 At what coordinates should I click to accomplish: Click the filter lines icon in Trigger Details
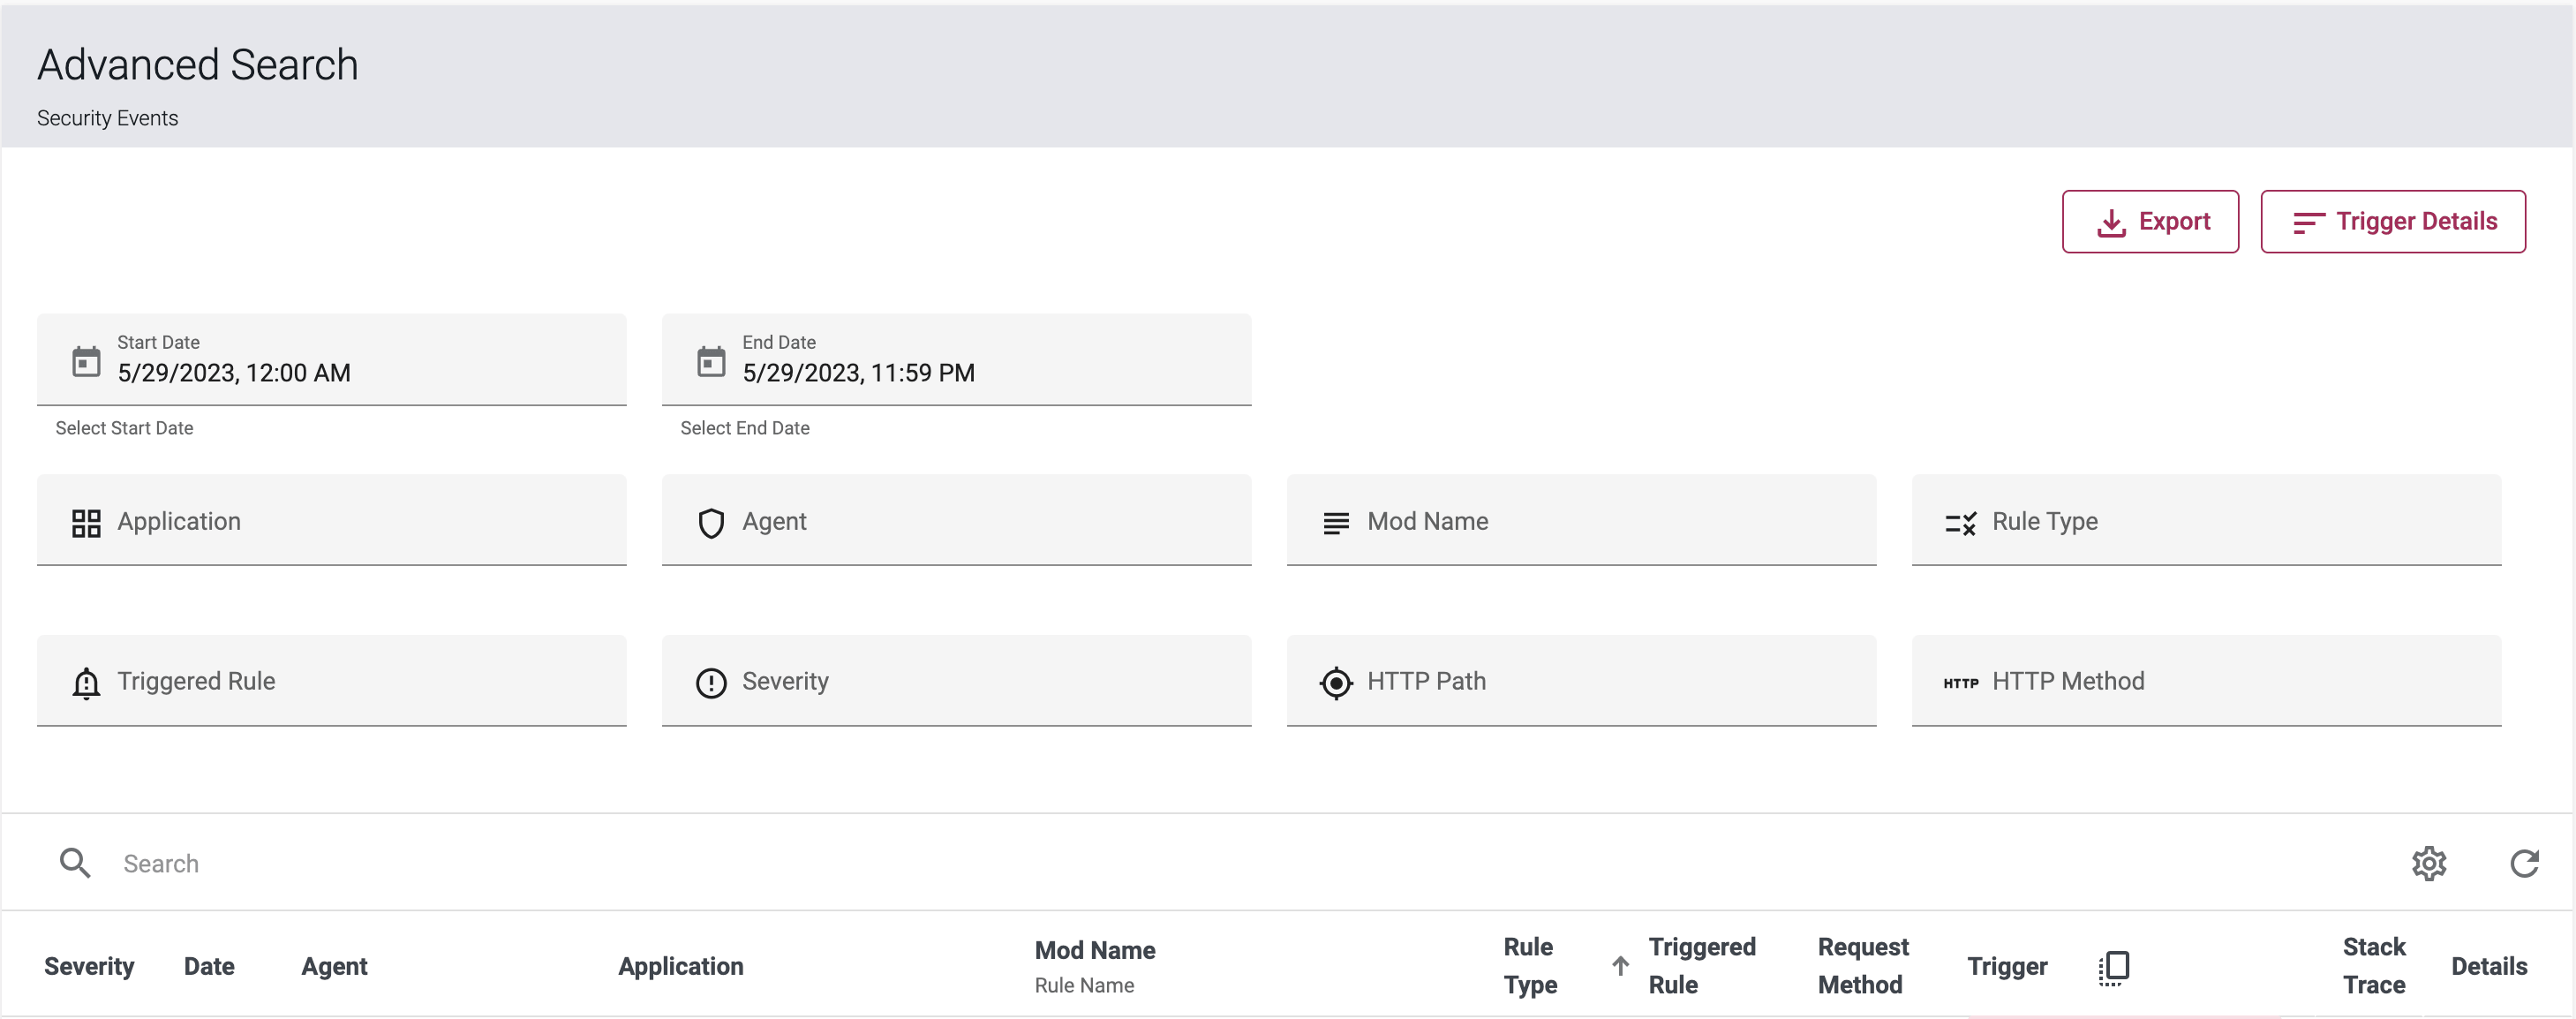2308,222
